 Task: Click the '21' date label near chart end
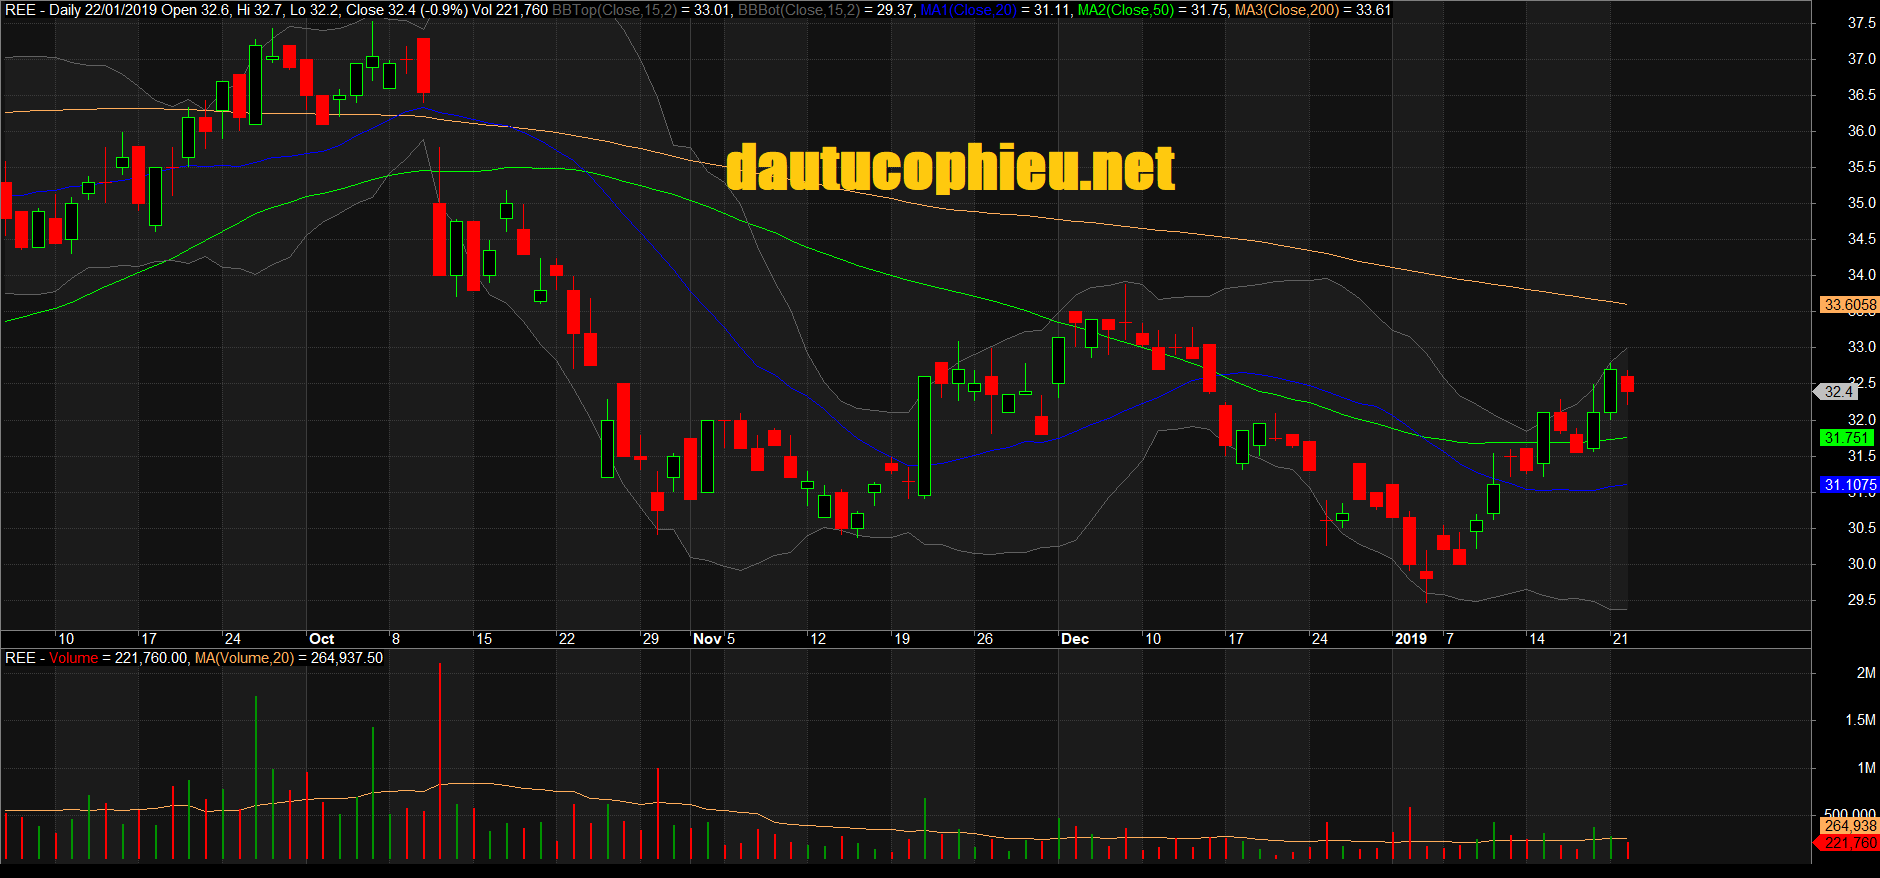pyautogui.click(x=1620, y=639)
